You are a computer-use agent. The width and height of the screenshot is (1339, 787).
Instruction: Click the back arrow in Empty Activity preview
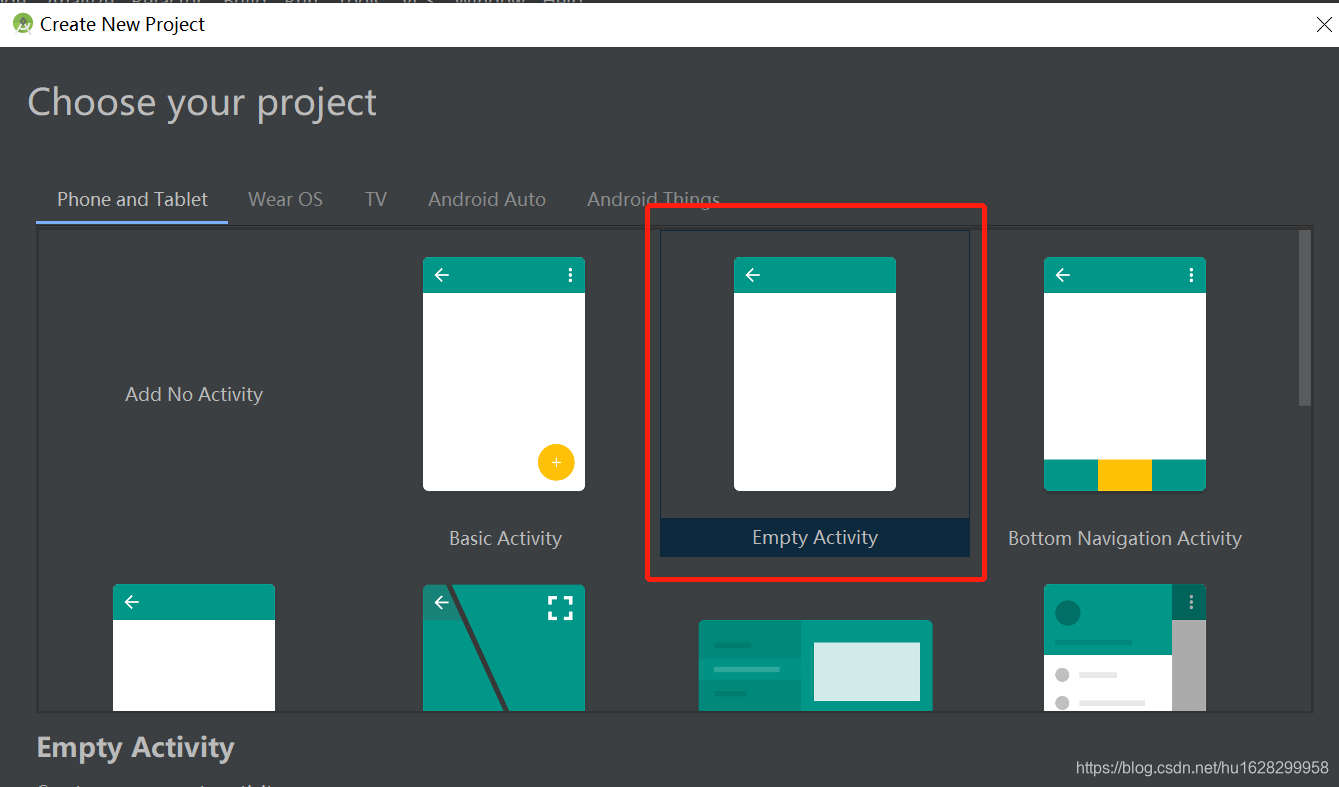(x=753, y=275)
